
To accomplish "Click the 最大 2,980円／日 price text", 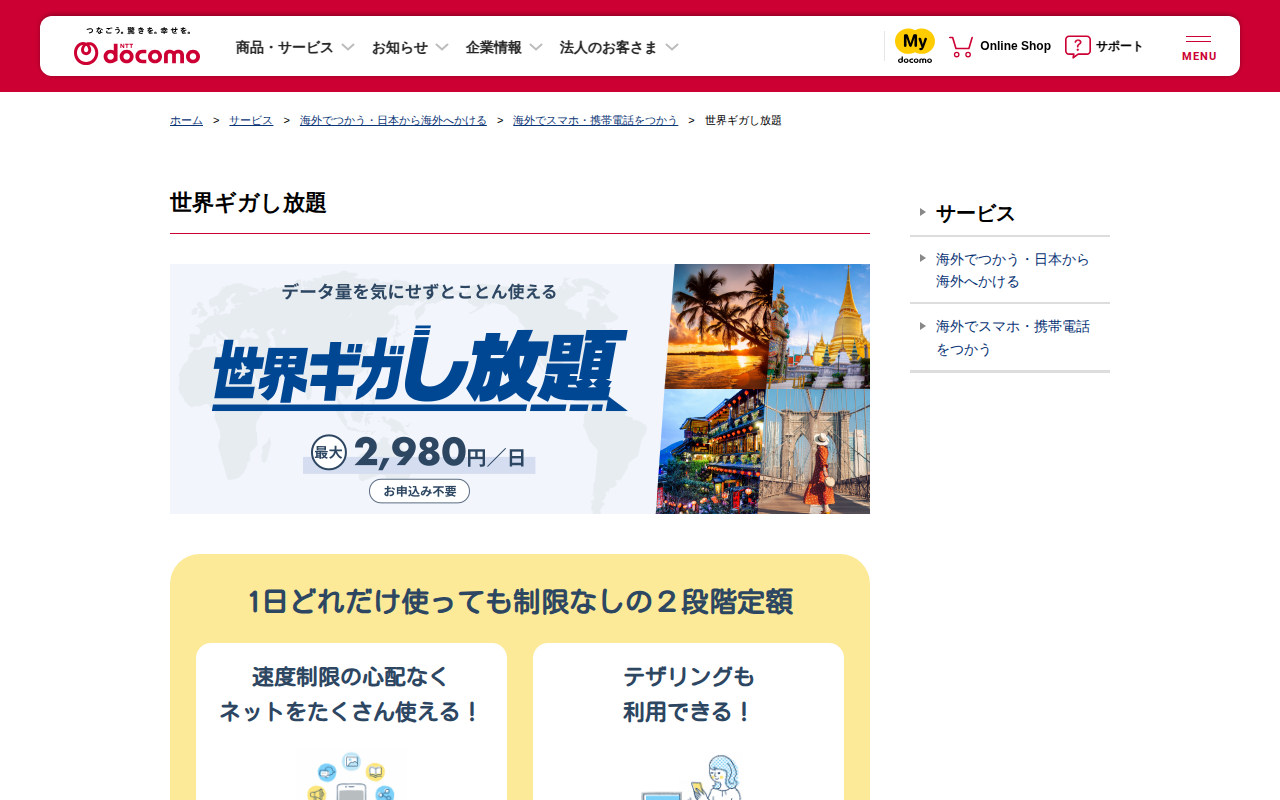I will pos(419,453).
